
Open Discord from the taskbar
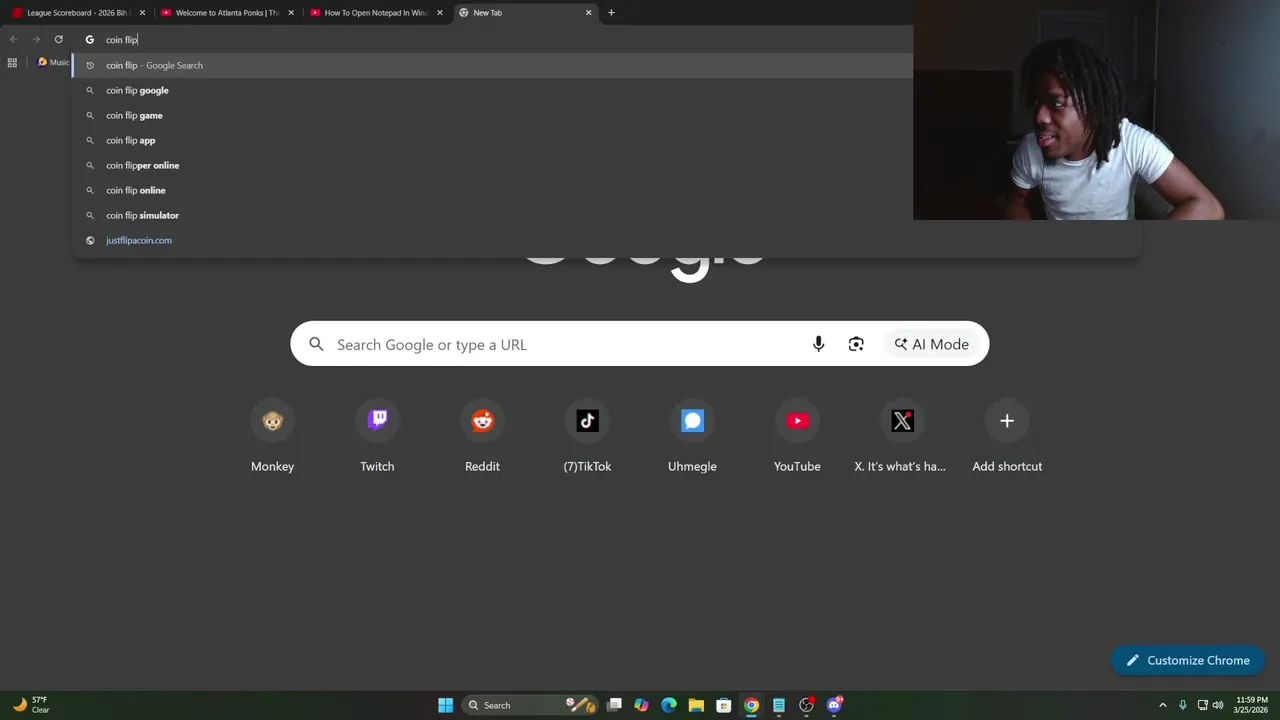(834, 705)
